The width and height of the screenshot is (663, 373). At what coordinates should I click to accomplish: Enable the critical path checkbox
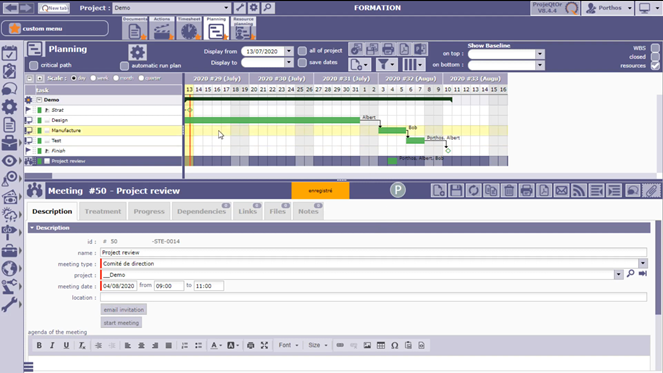pyautogui.click(x=33, y=65)
